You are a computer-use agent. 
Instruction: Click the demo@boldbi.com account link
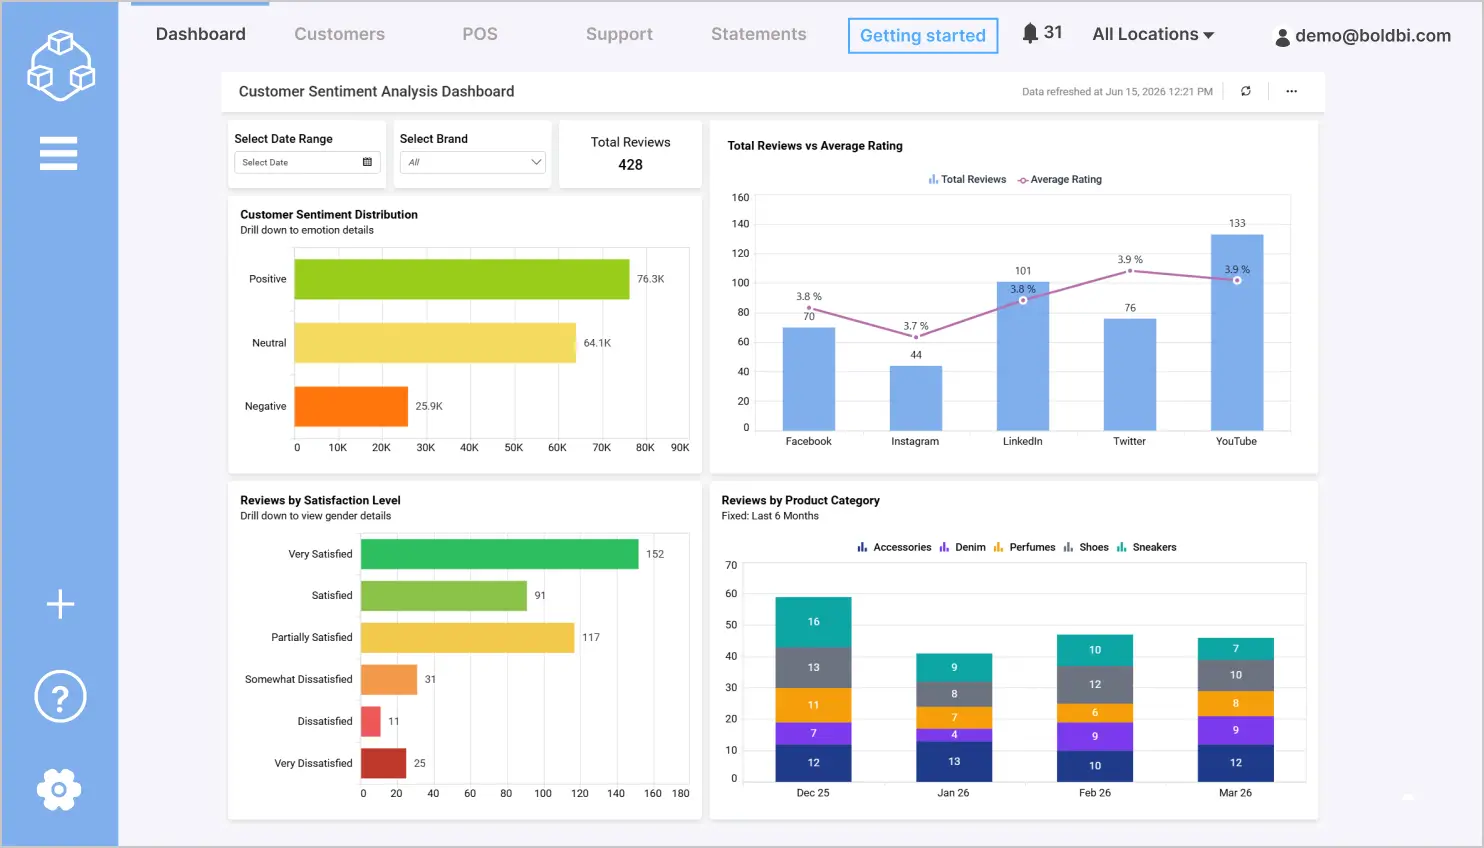tap(1373, 36)
